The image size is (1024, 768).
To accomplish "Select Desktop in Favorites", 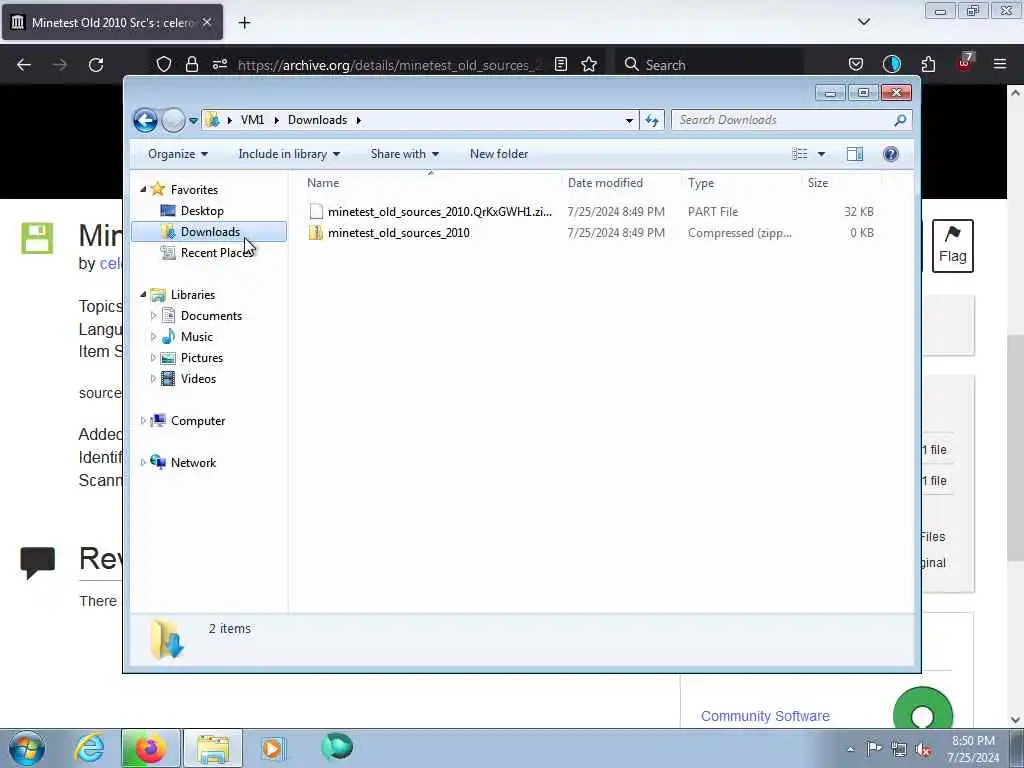I will [202, 211].
